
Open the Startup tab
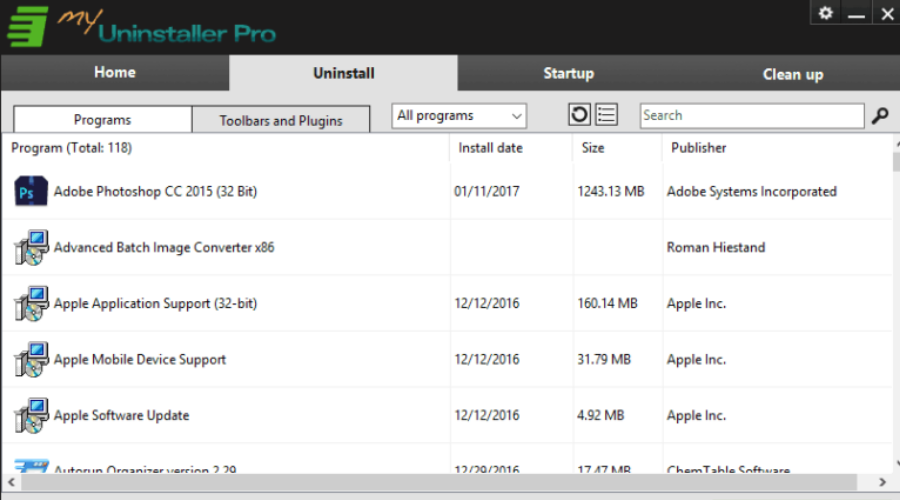coord(568,73)
